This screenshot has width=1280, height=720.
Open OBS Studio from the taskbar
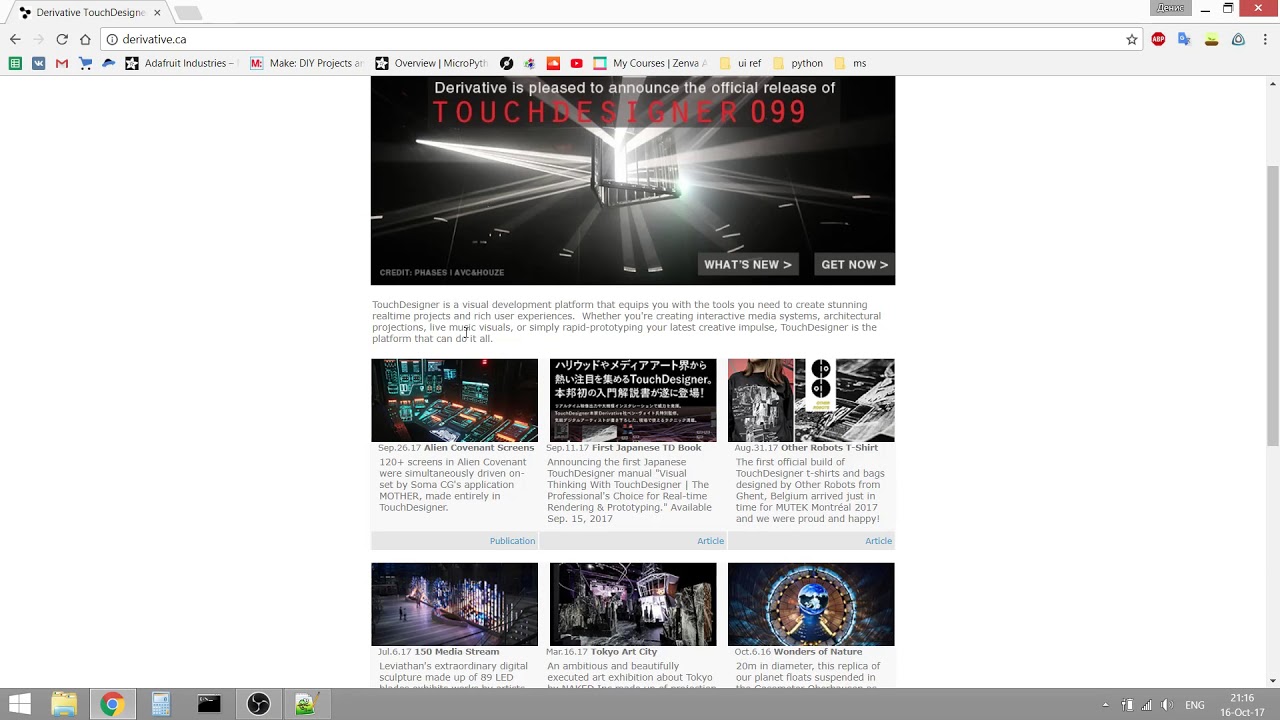coord(258,704)
